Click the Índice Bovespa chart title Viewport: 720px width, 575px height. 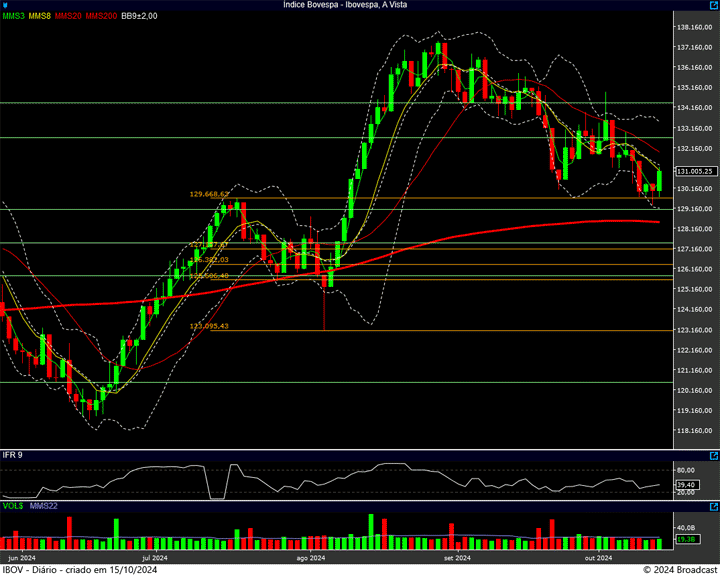359,5
